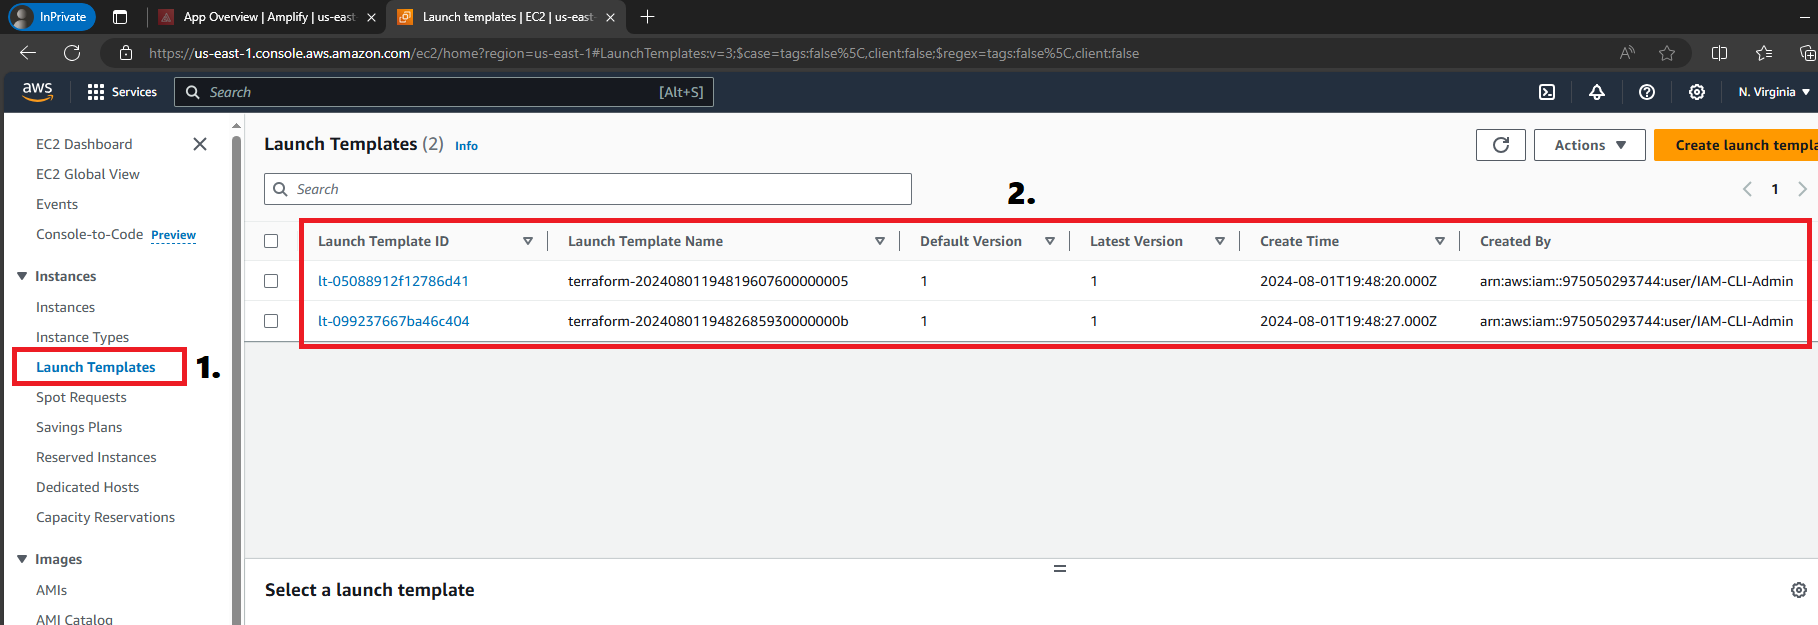Open the N. Virginia region selector
Viewport: 1818px width, 625px height.
click(1774, 92)
